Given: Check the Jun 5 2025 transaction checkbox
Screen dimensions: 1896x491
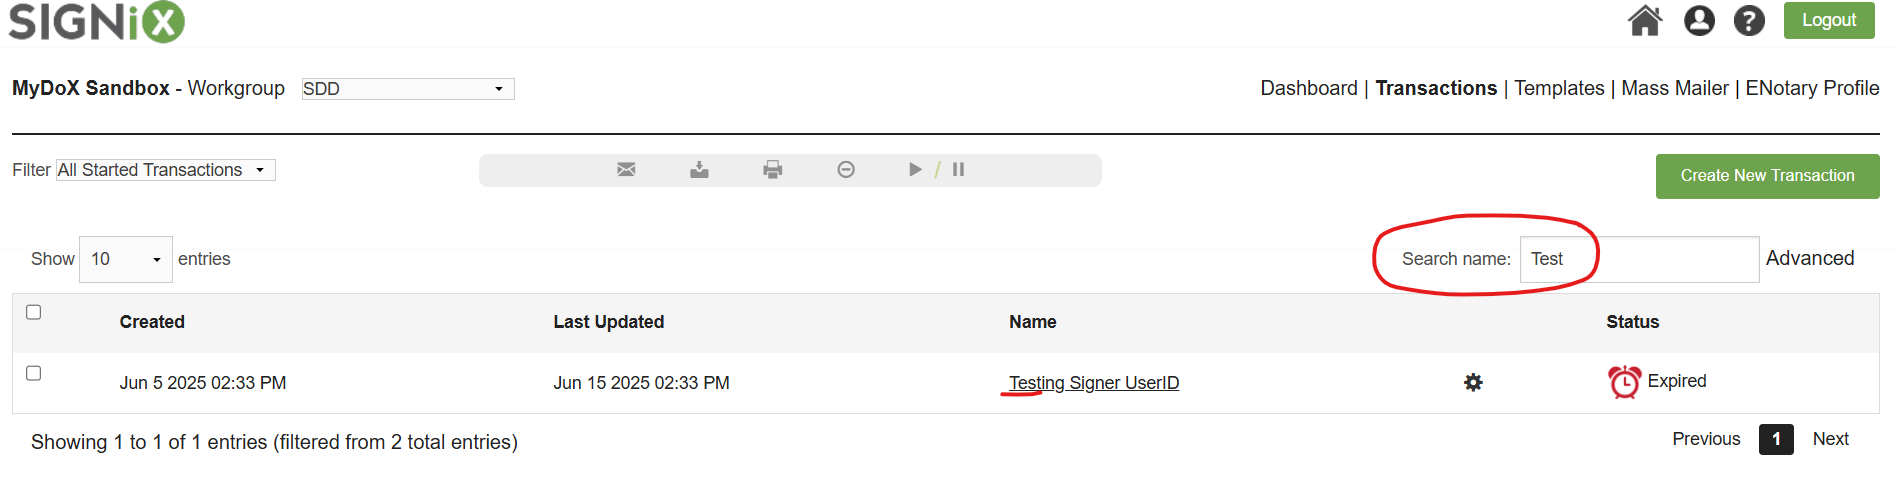Looking at the screenshot, I should [34, 373].
